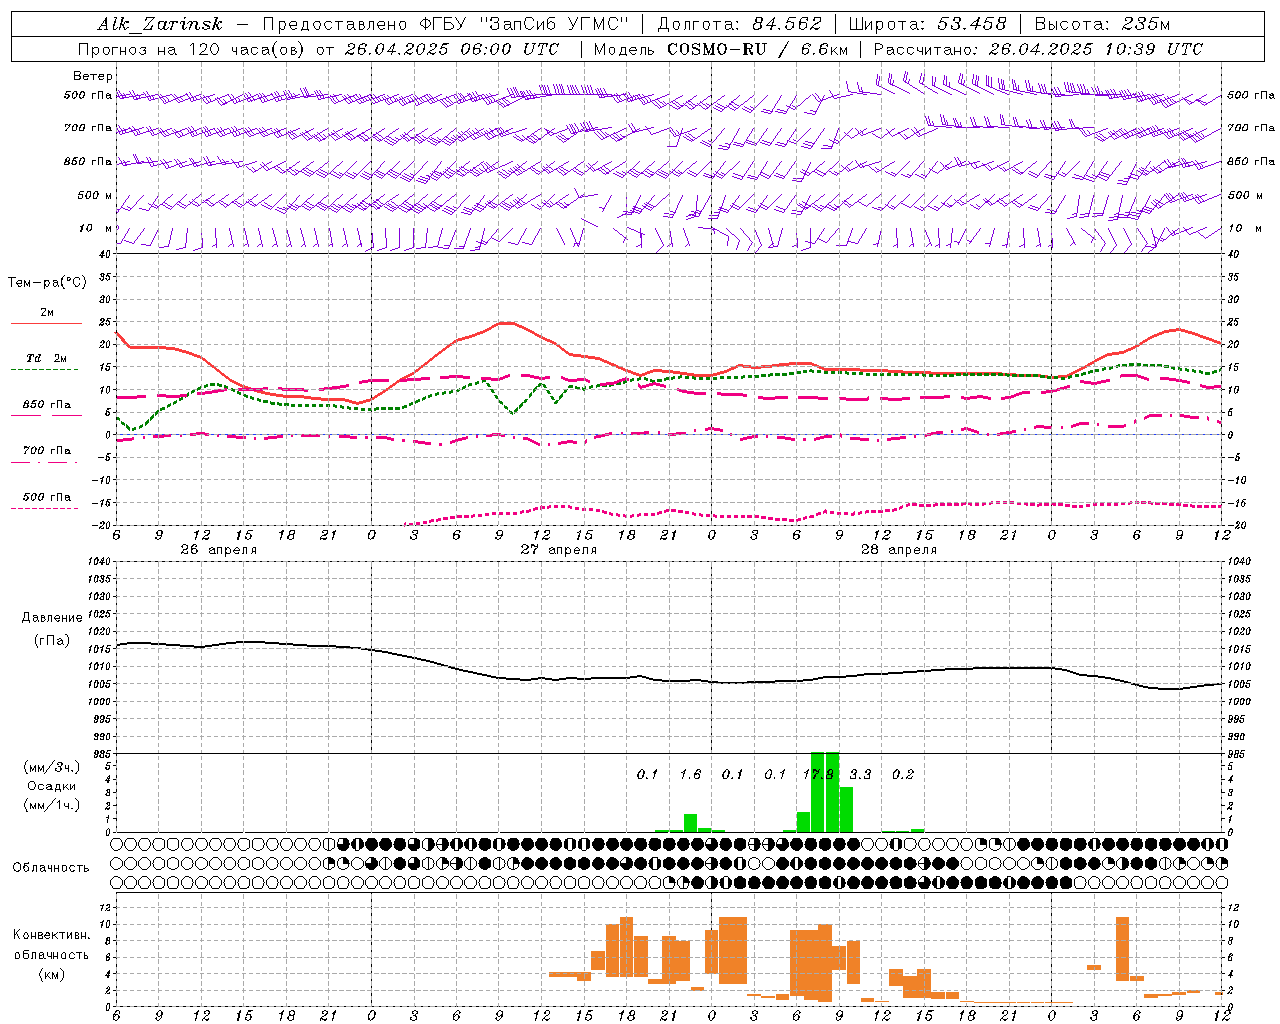Click the Давление pressure panel title
The image size is (1280, 1024).
(x=52, y=618)
